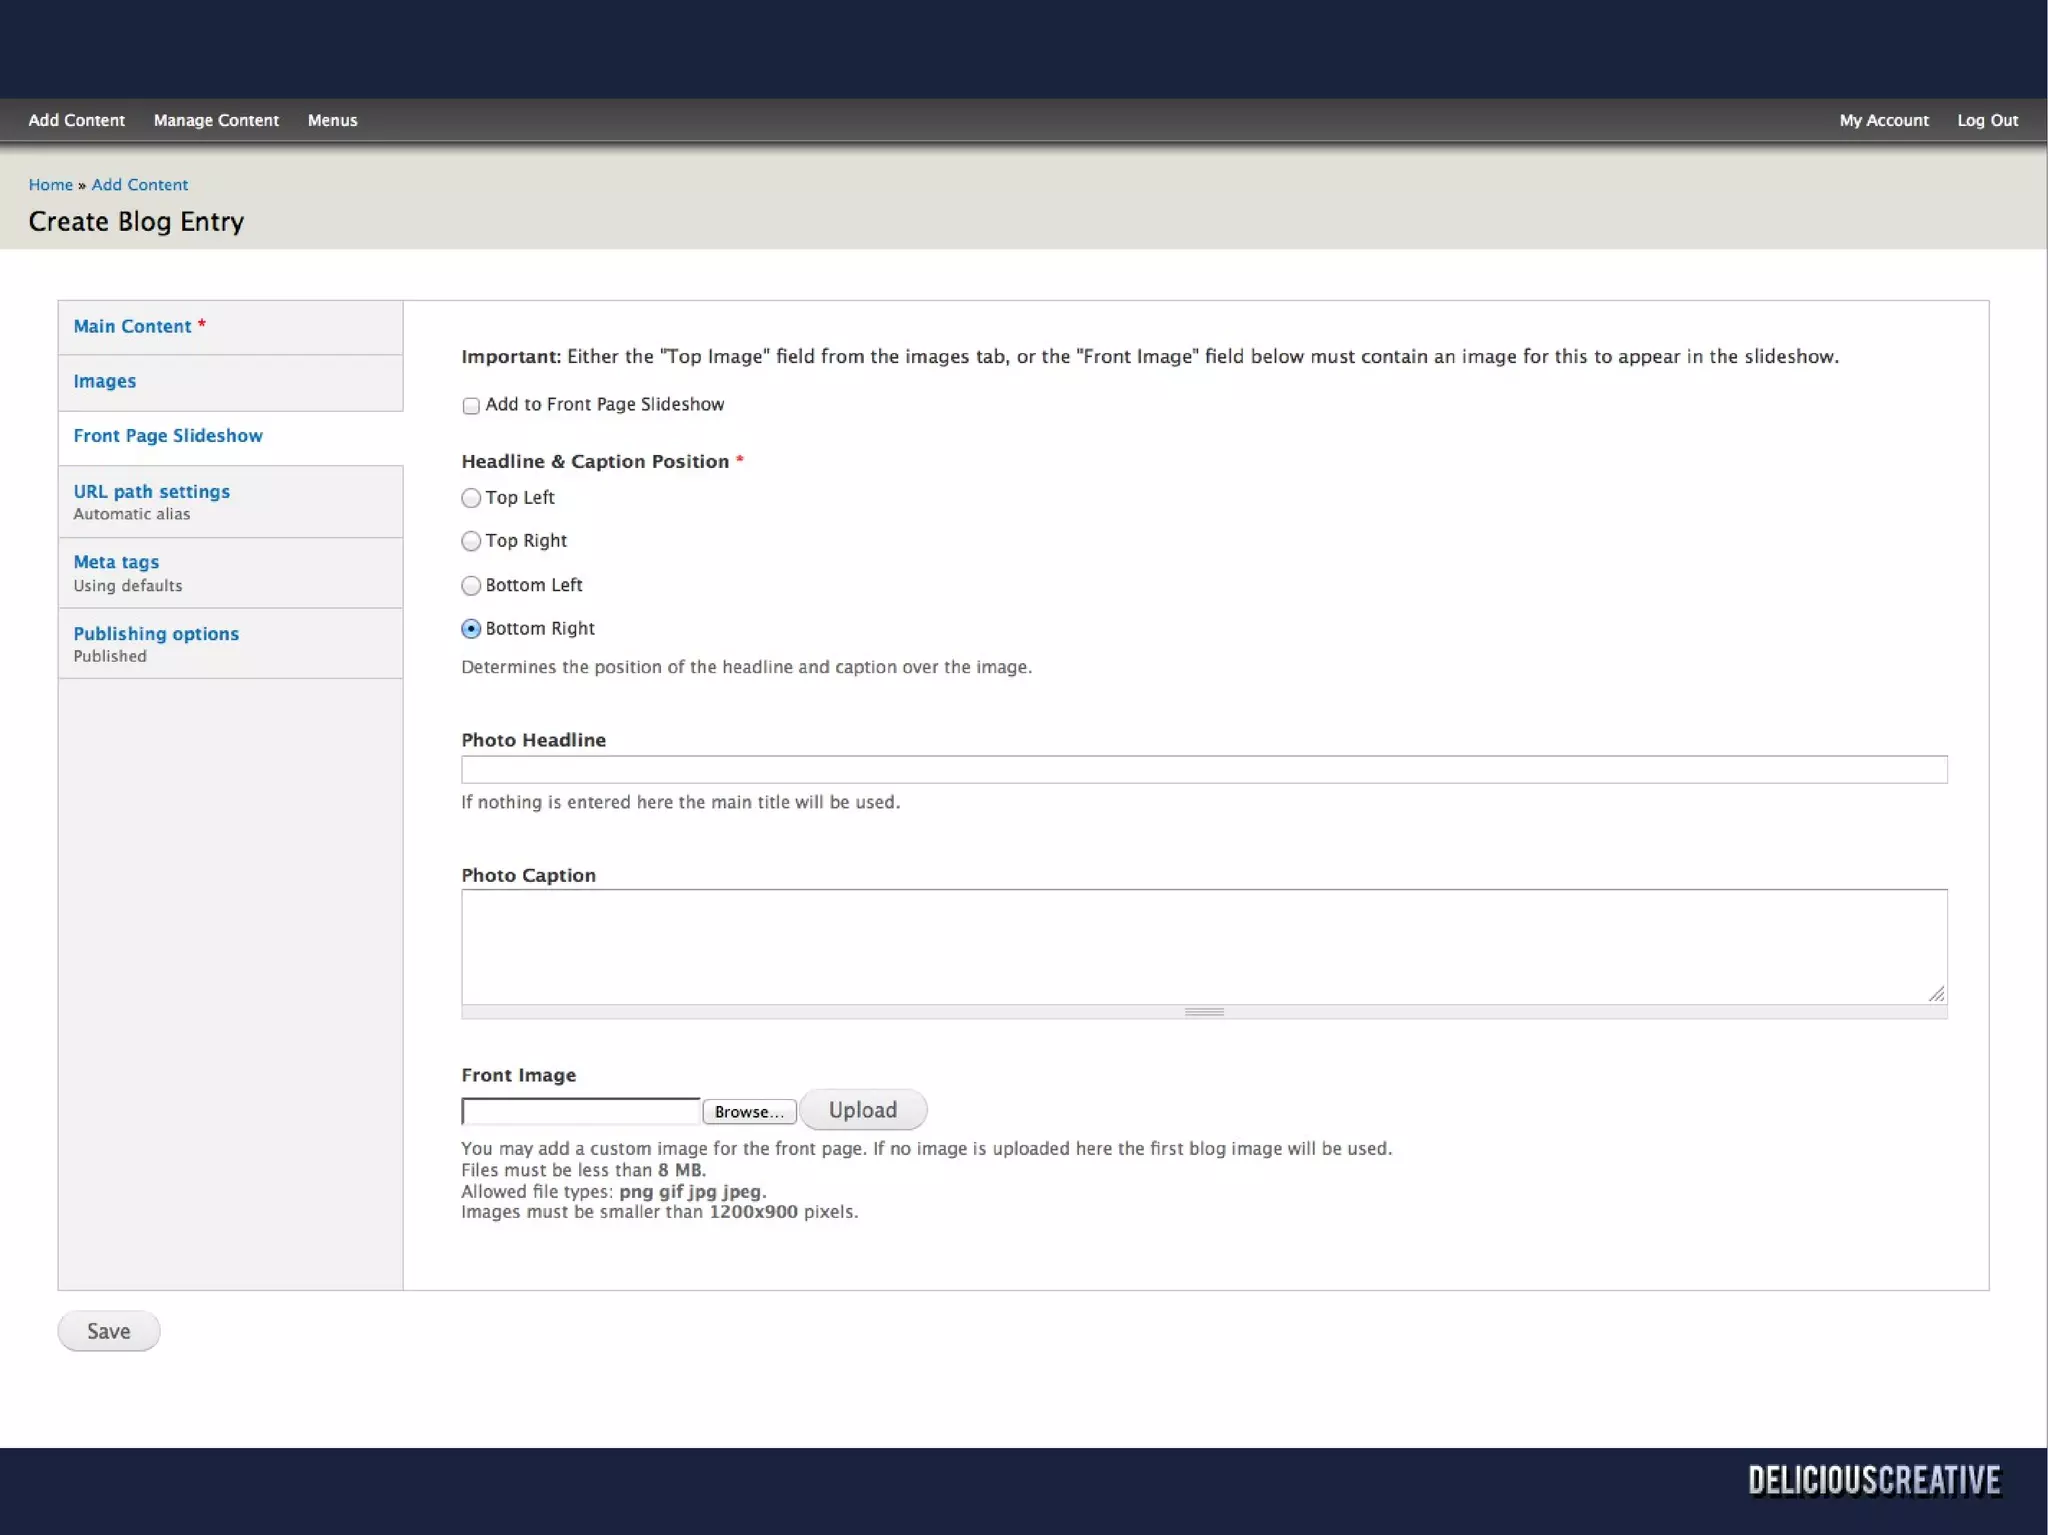Click Browse file button for Front Image
Viewport: 2048px width, 1535px height.
tap(749, 1112)
